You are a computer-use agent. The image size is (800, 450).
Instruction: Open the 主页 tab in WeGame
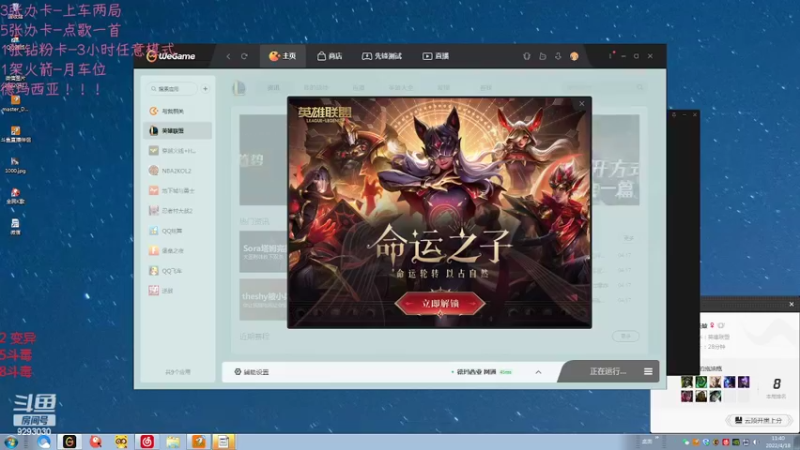click(283, 56)
